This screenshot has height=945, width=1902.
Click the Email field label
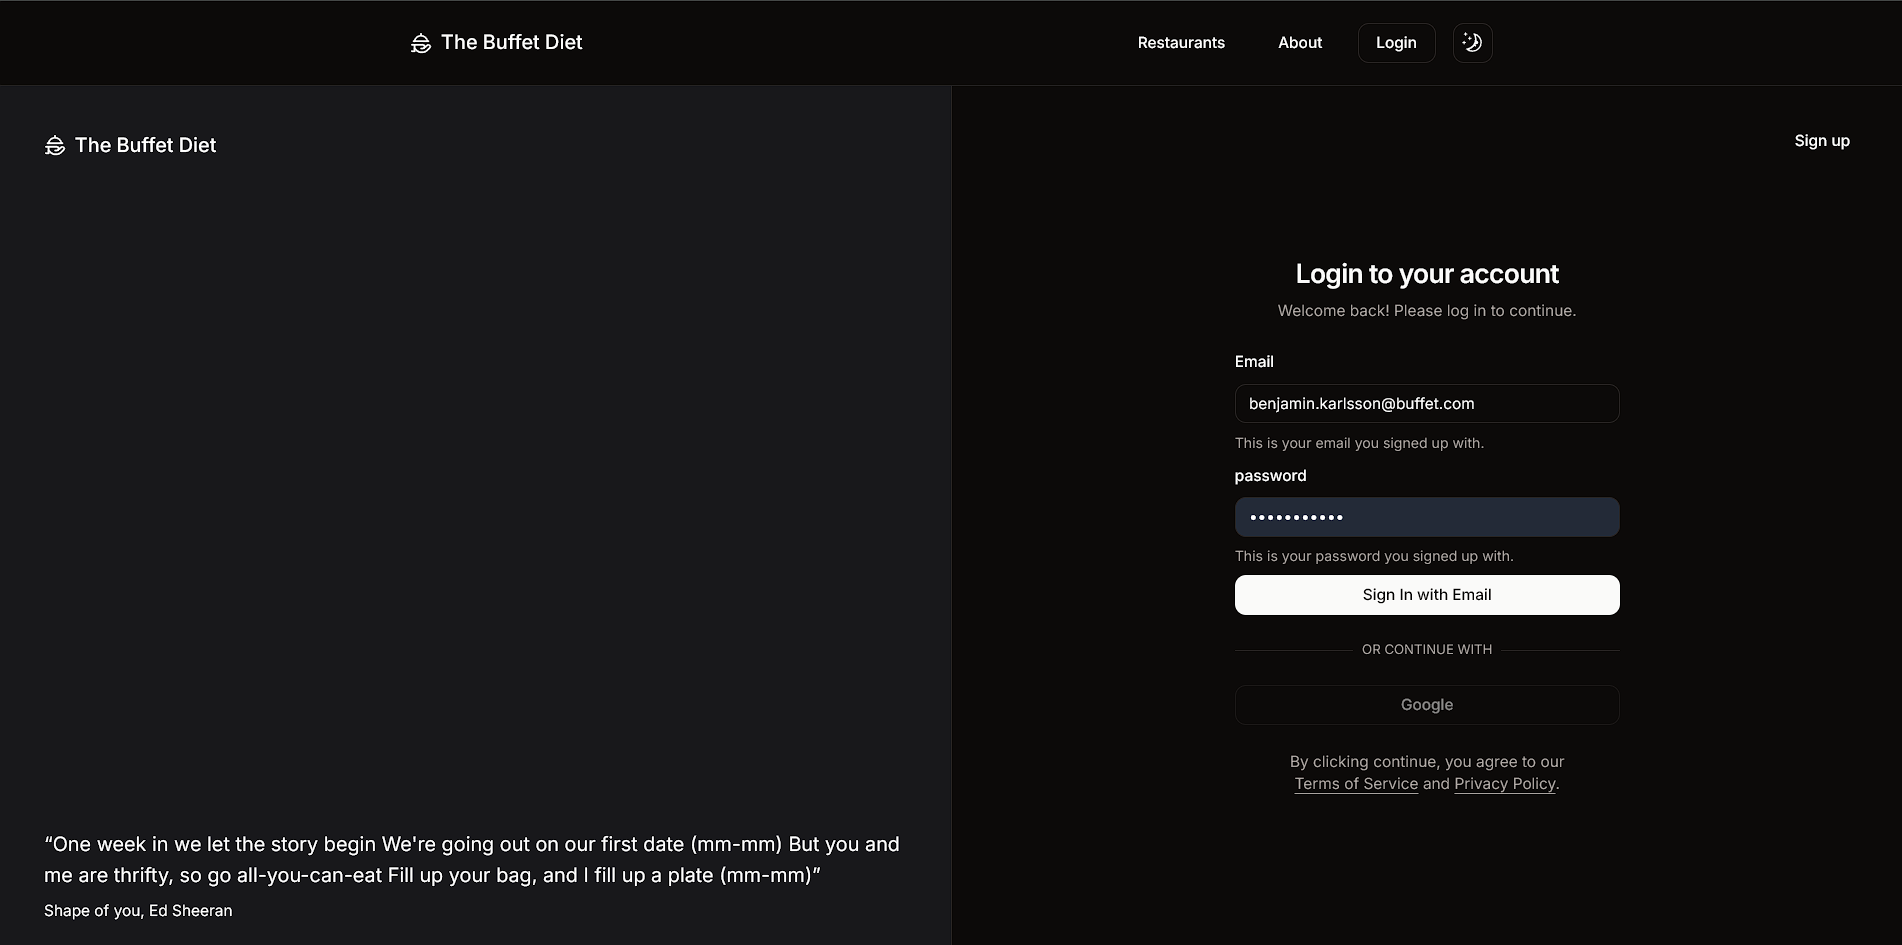1254,361
